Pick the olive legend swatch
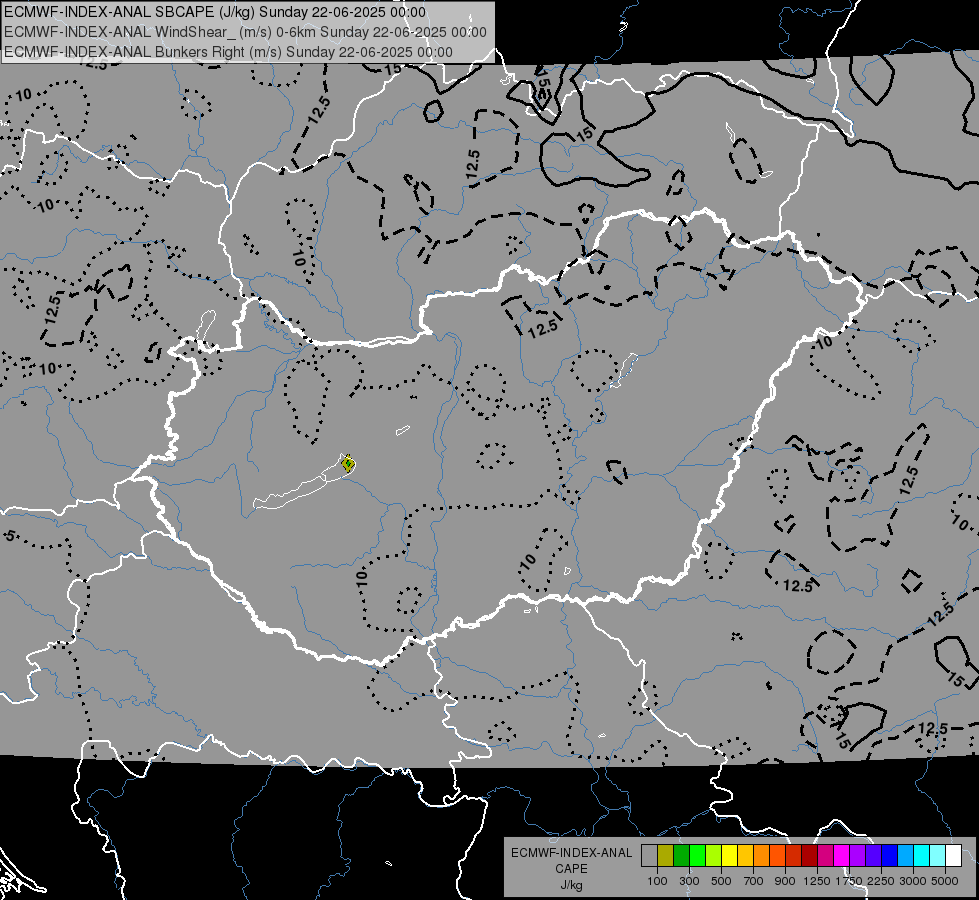Viewport: 979px width, 900px height. pyautogui.click(x=666, y=856)
